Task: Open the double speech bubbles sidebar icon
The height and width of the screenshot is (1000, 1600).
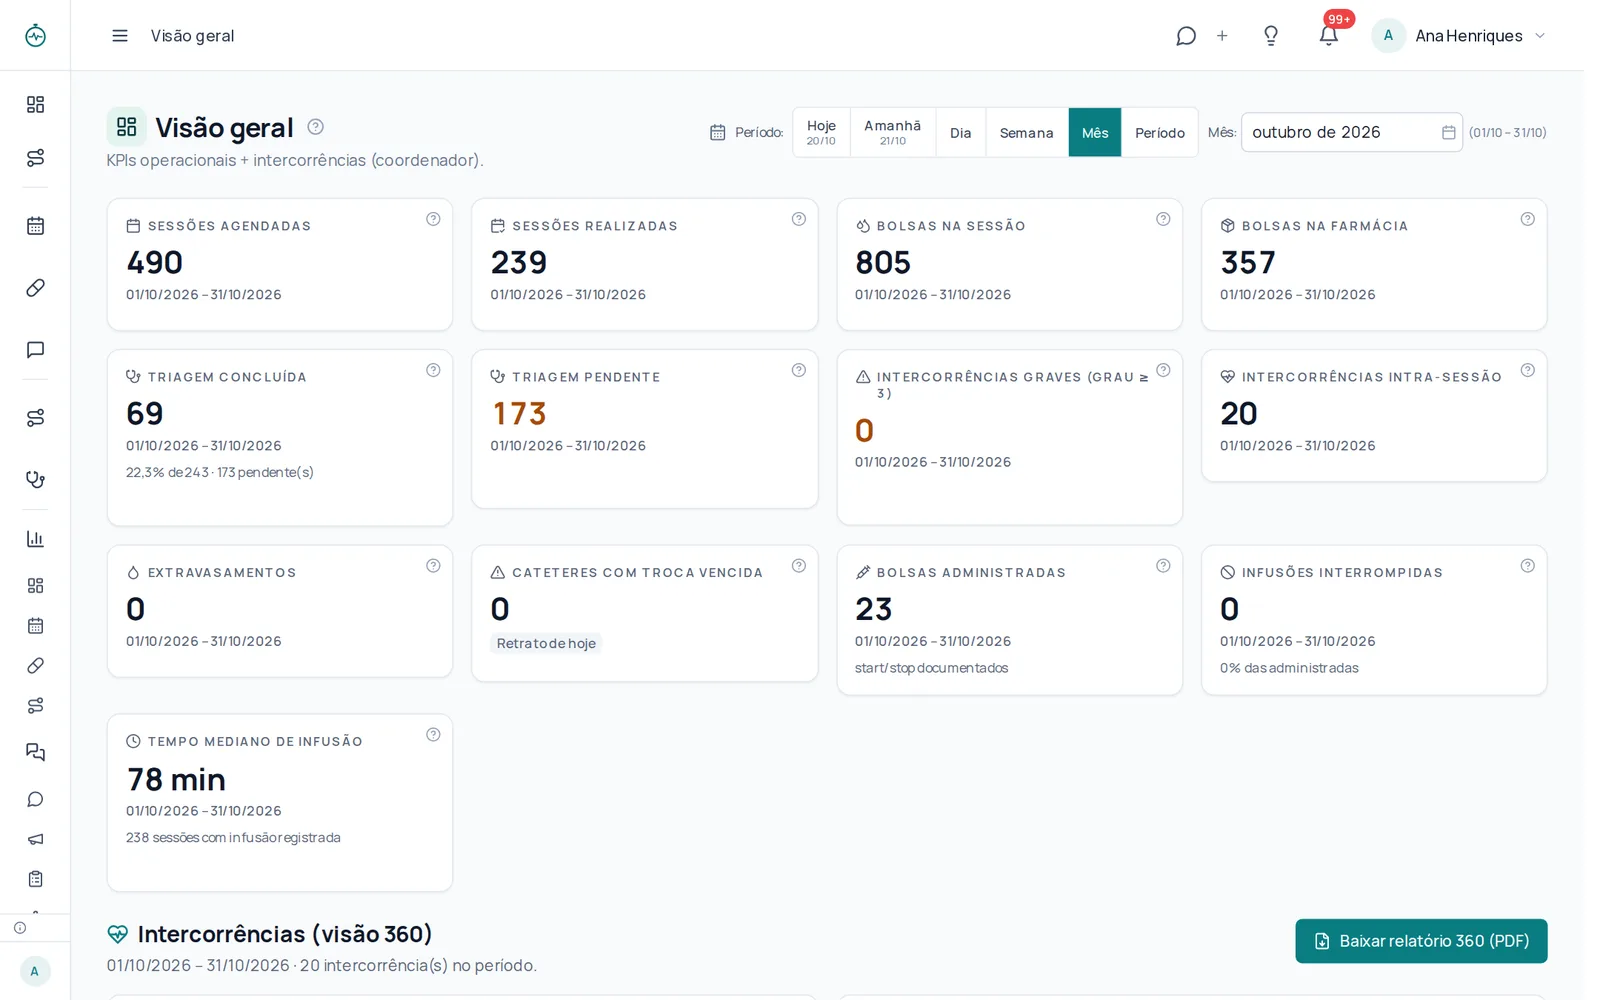Action: [35, 752]
